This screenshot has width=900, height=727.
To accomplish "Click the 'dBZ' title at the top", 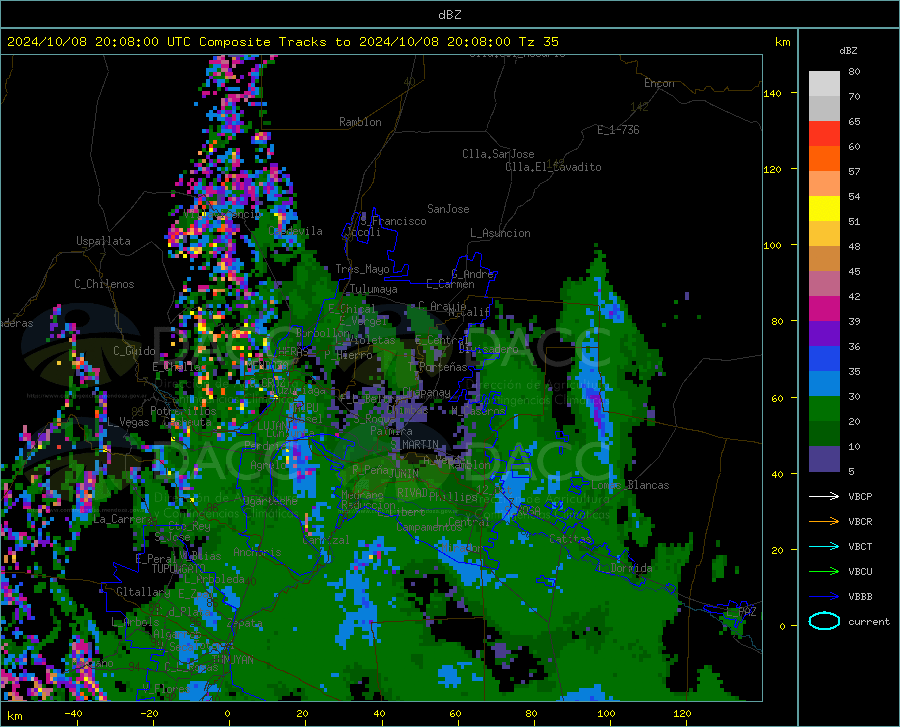I will 449,15.
